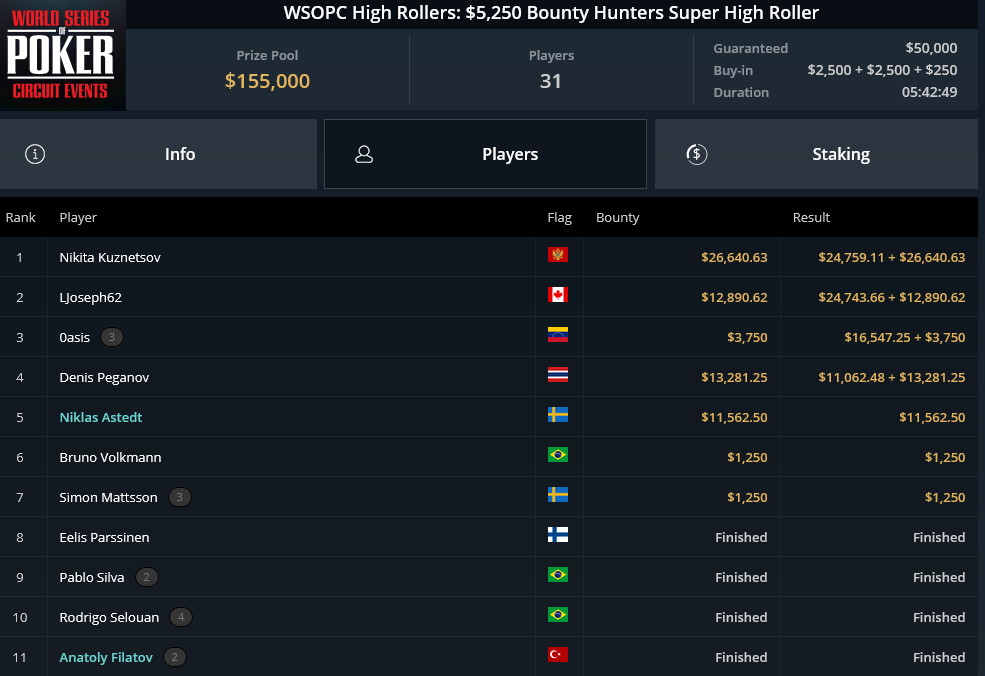Select the Denis Peganov player row
This screenshot has width=985, height=676.
click(489, 377)
